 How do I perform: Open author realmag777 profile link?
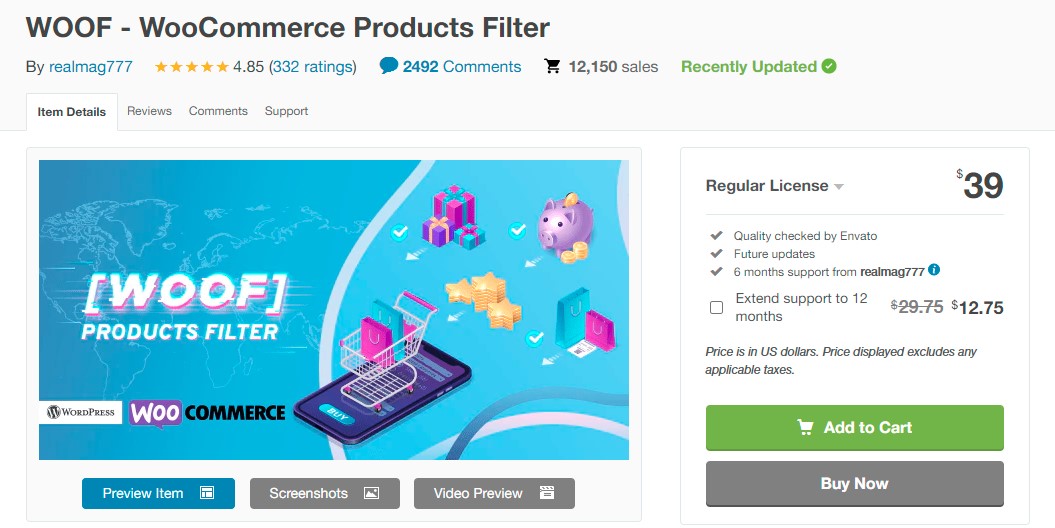pyautogui.click(x=93, y=67)
